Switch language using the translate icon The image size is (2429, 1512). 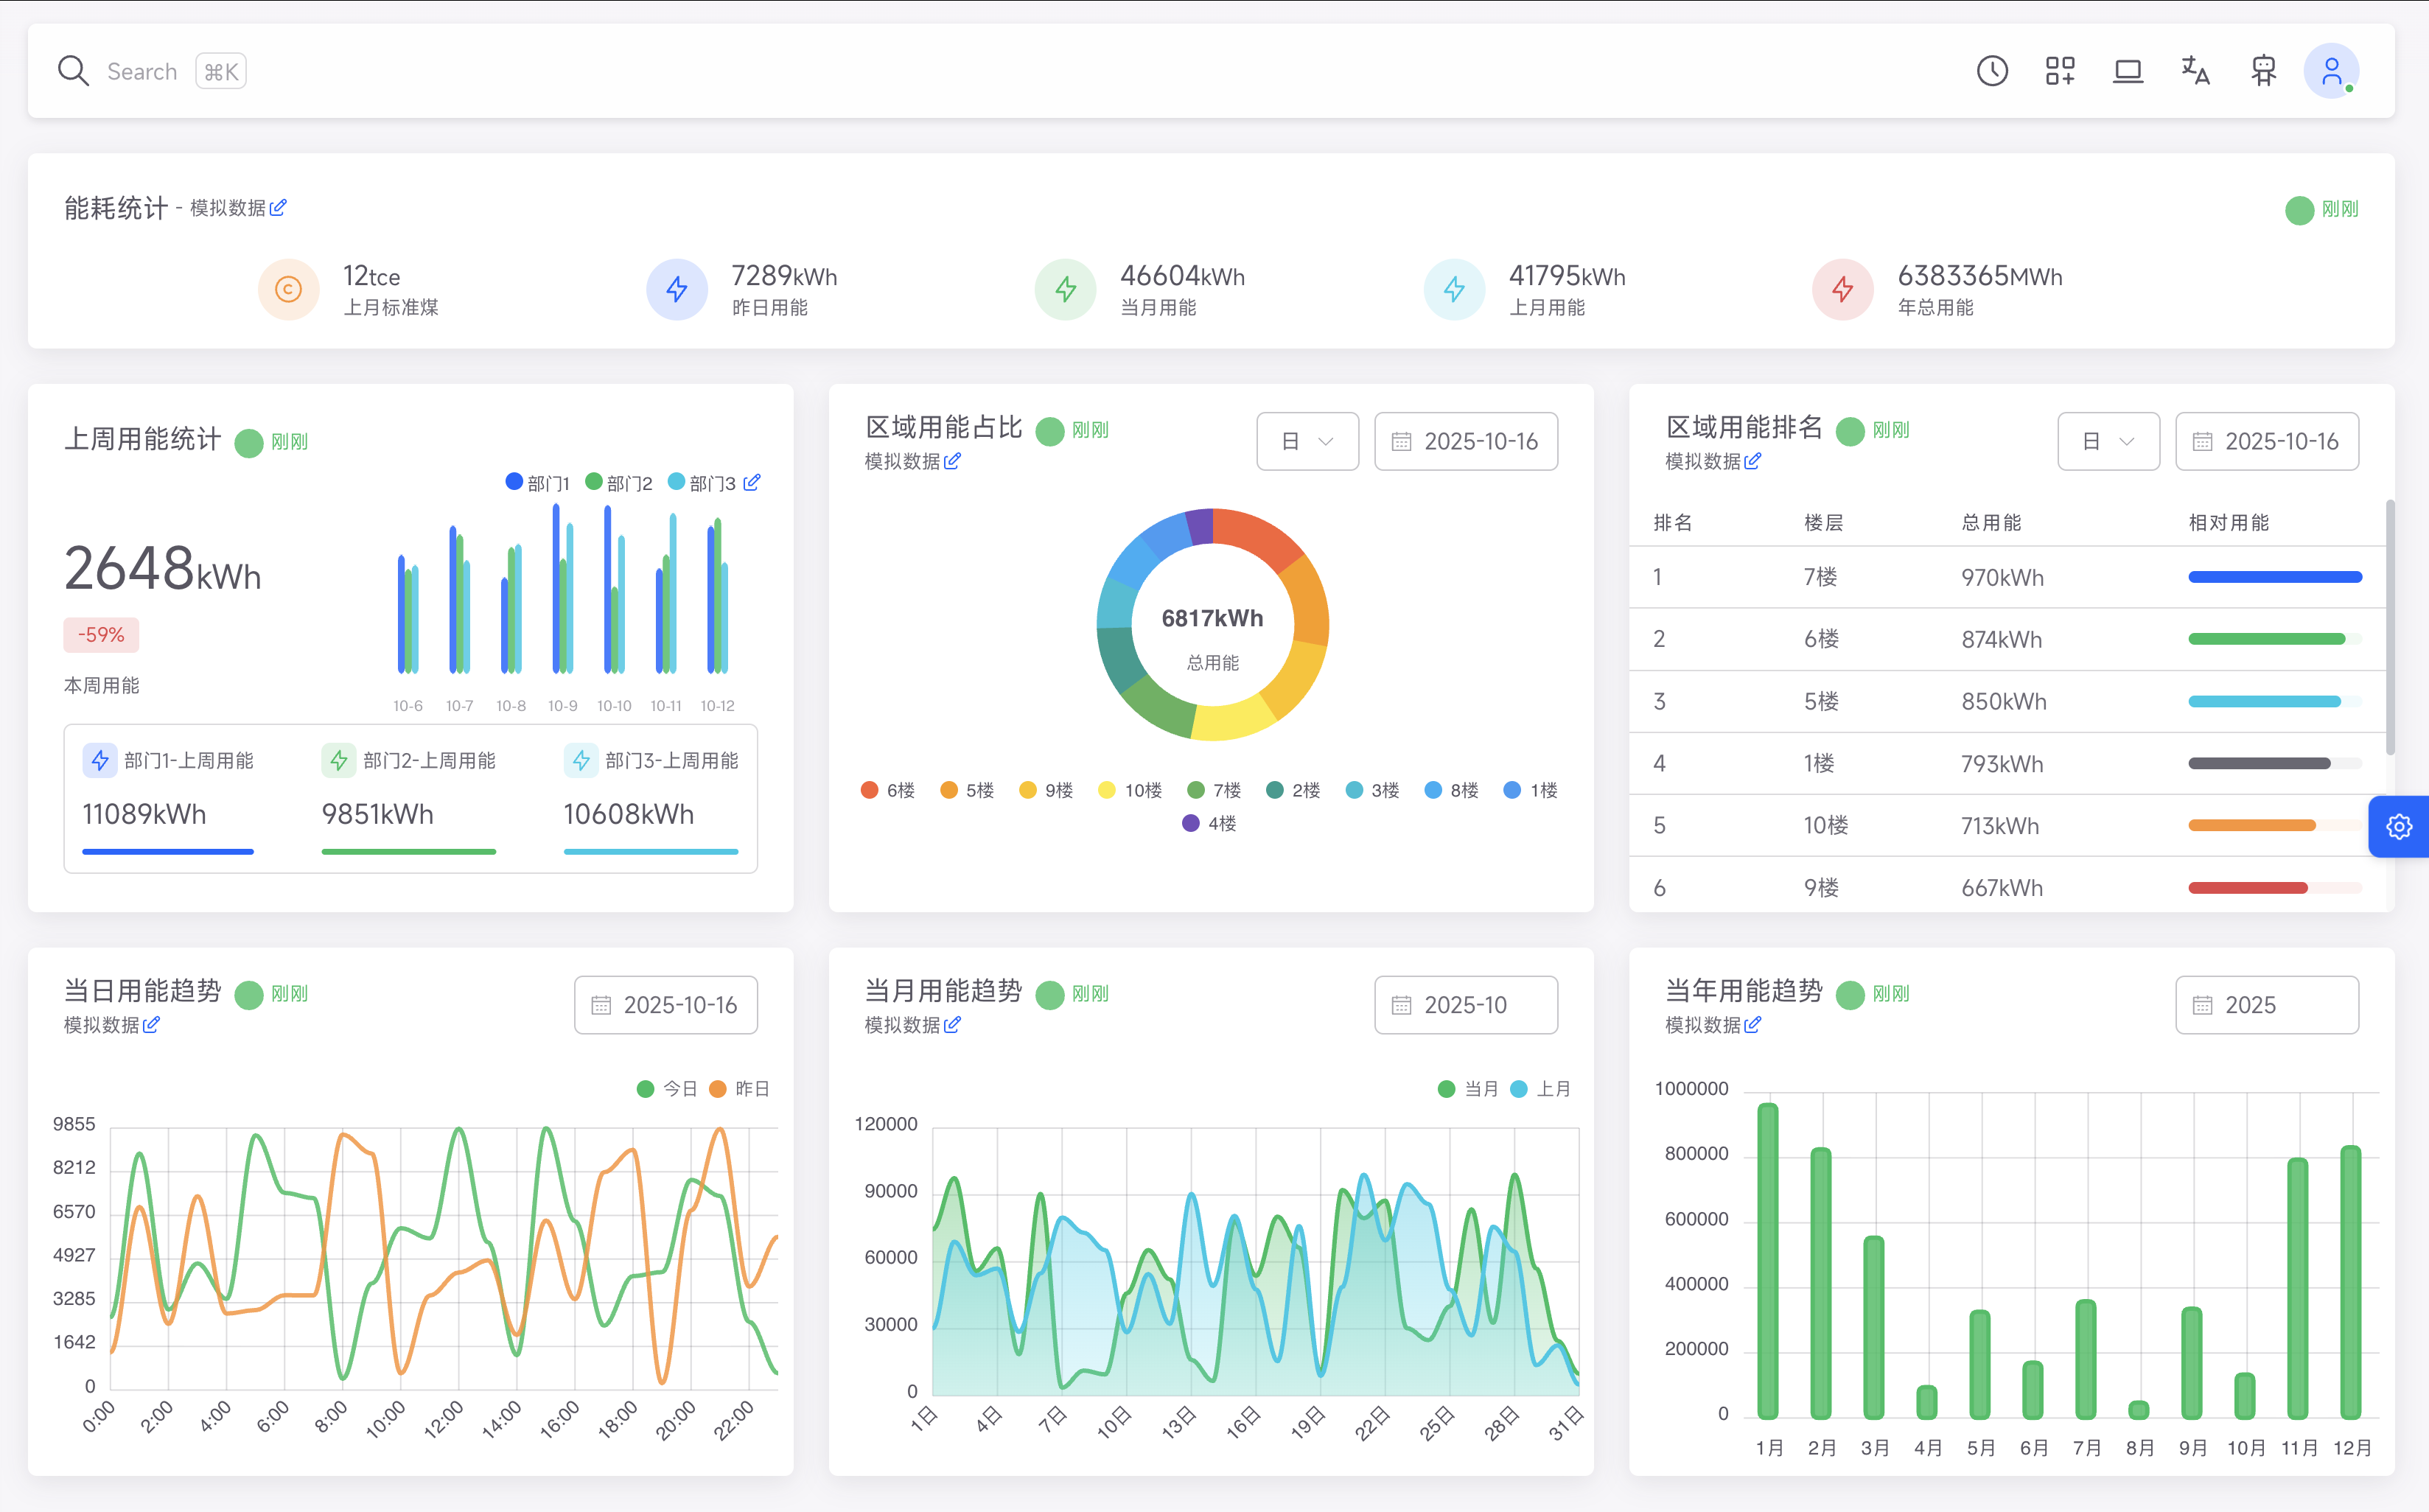point(2195,70)
